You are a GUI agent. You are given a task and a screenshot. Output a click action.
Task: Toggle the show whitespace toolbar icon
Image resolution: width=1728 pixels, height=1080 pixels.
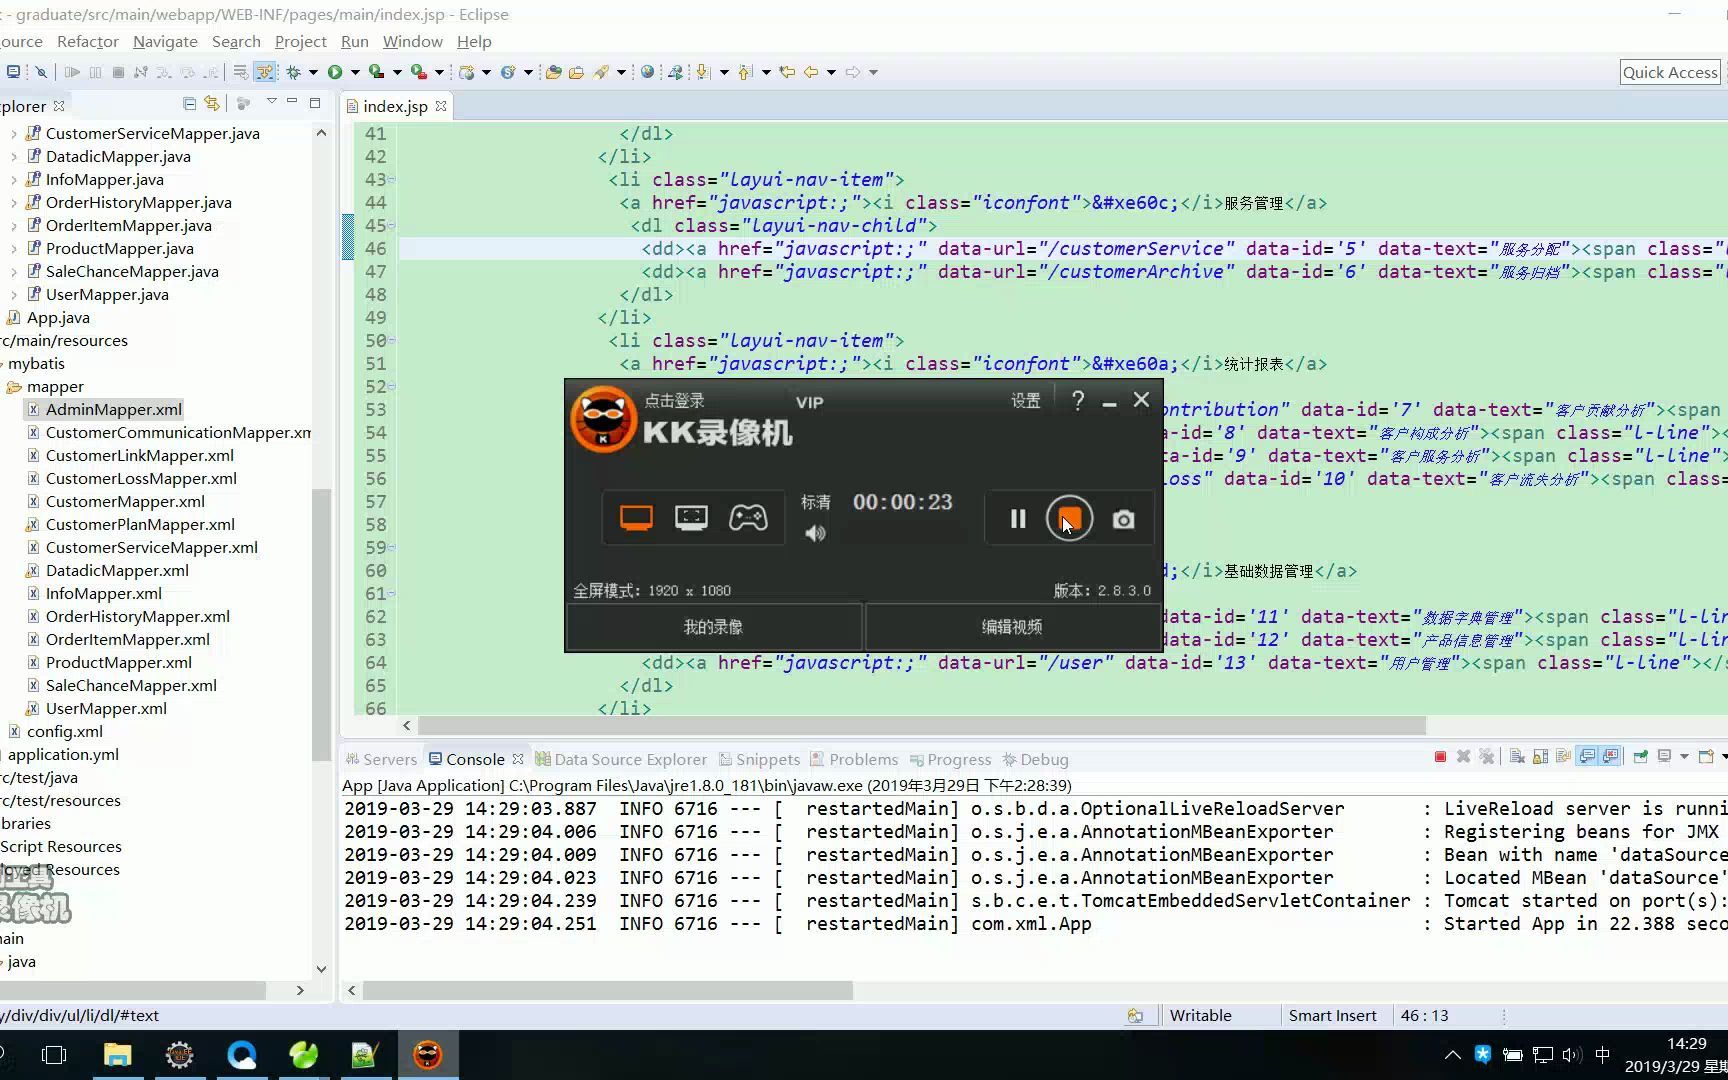(240, 72)
